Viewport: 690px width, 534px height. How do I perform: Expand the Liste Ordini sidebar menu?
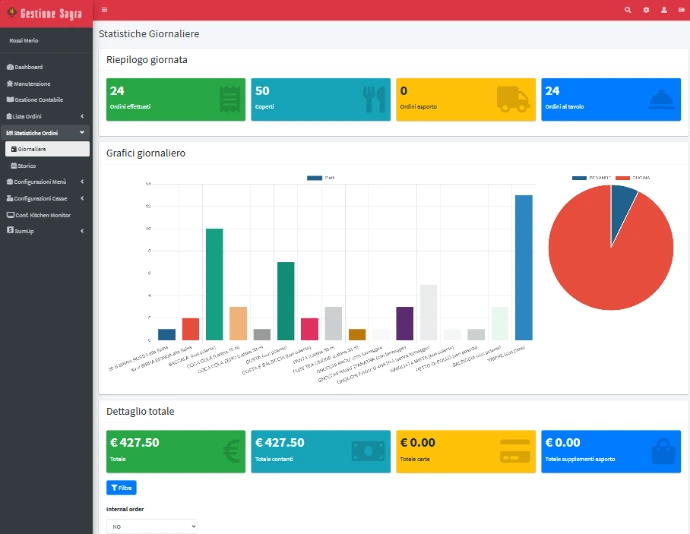[45, 116]
